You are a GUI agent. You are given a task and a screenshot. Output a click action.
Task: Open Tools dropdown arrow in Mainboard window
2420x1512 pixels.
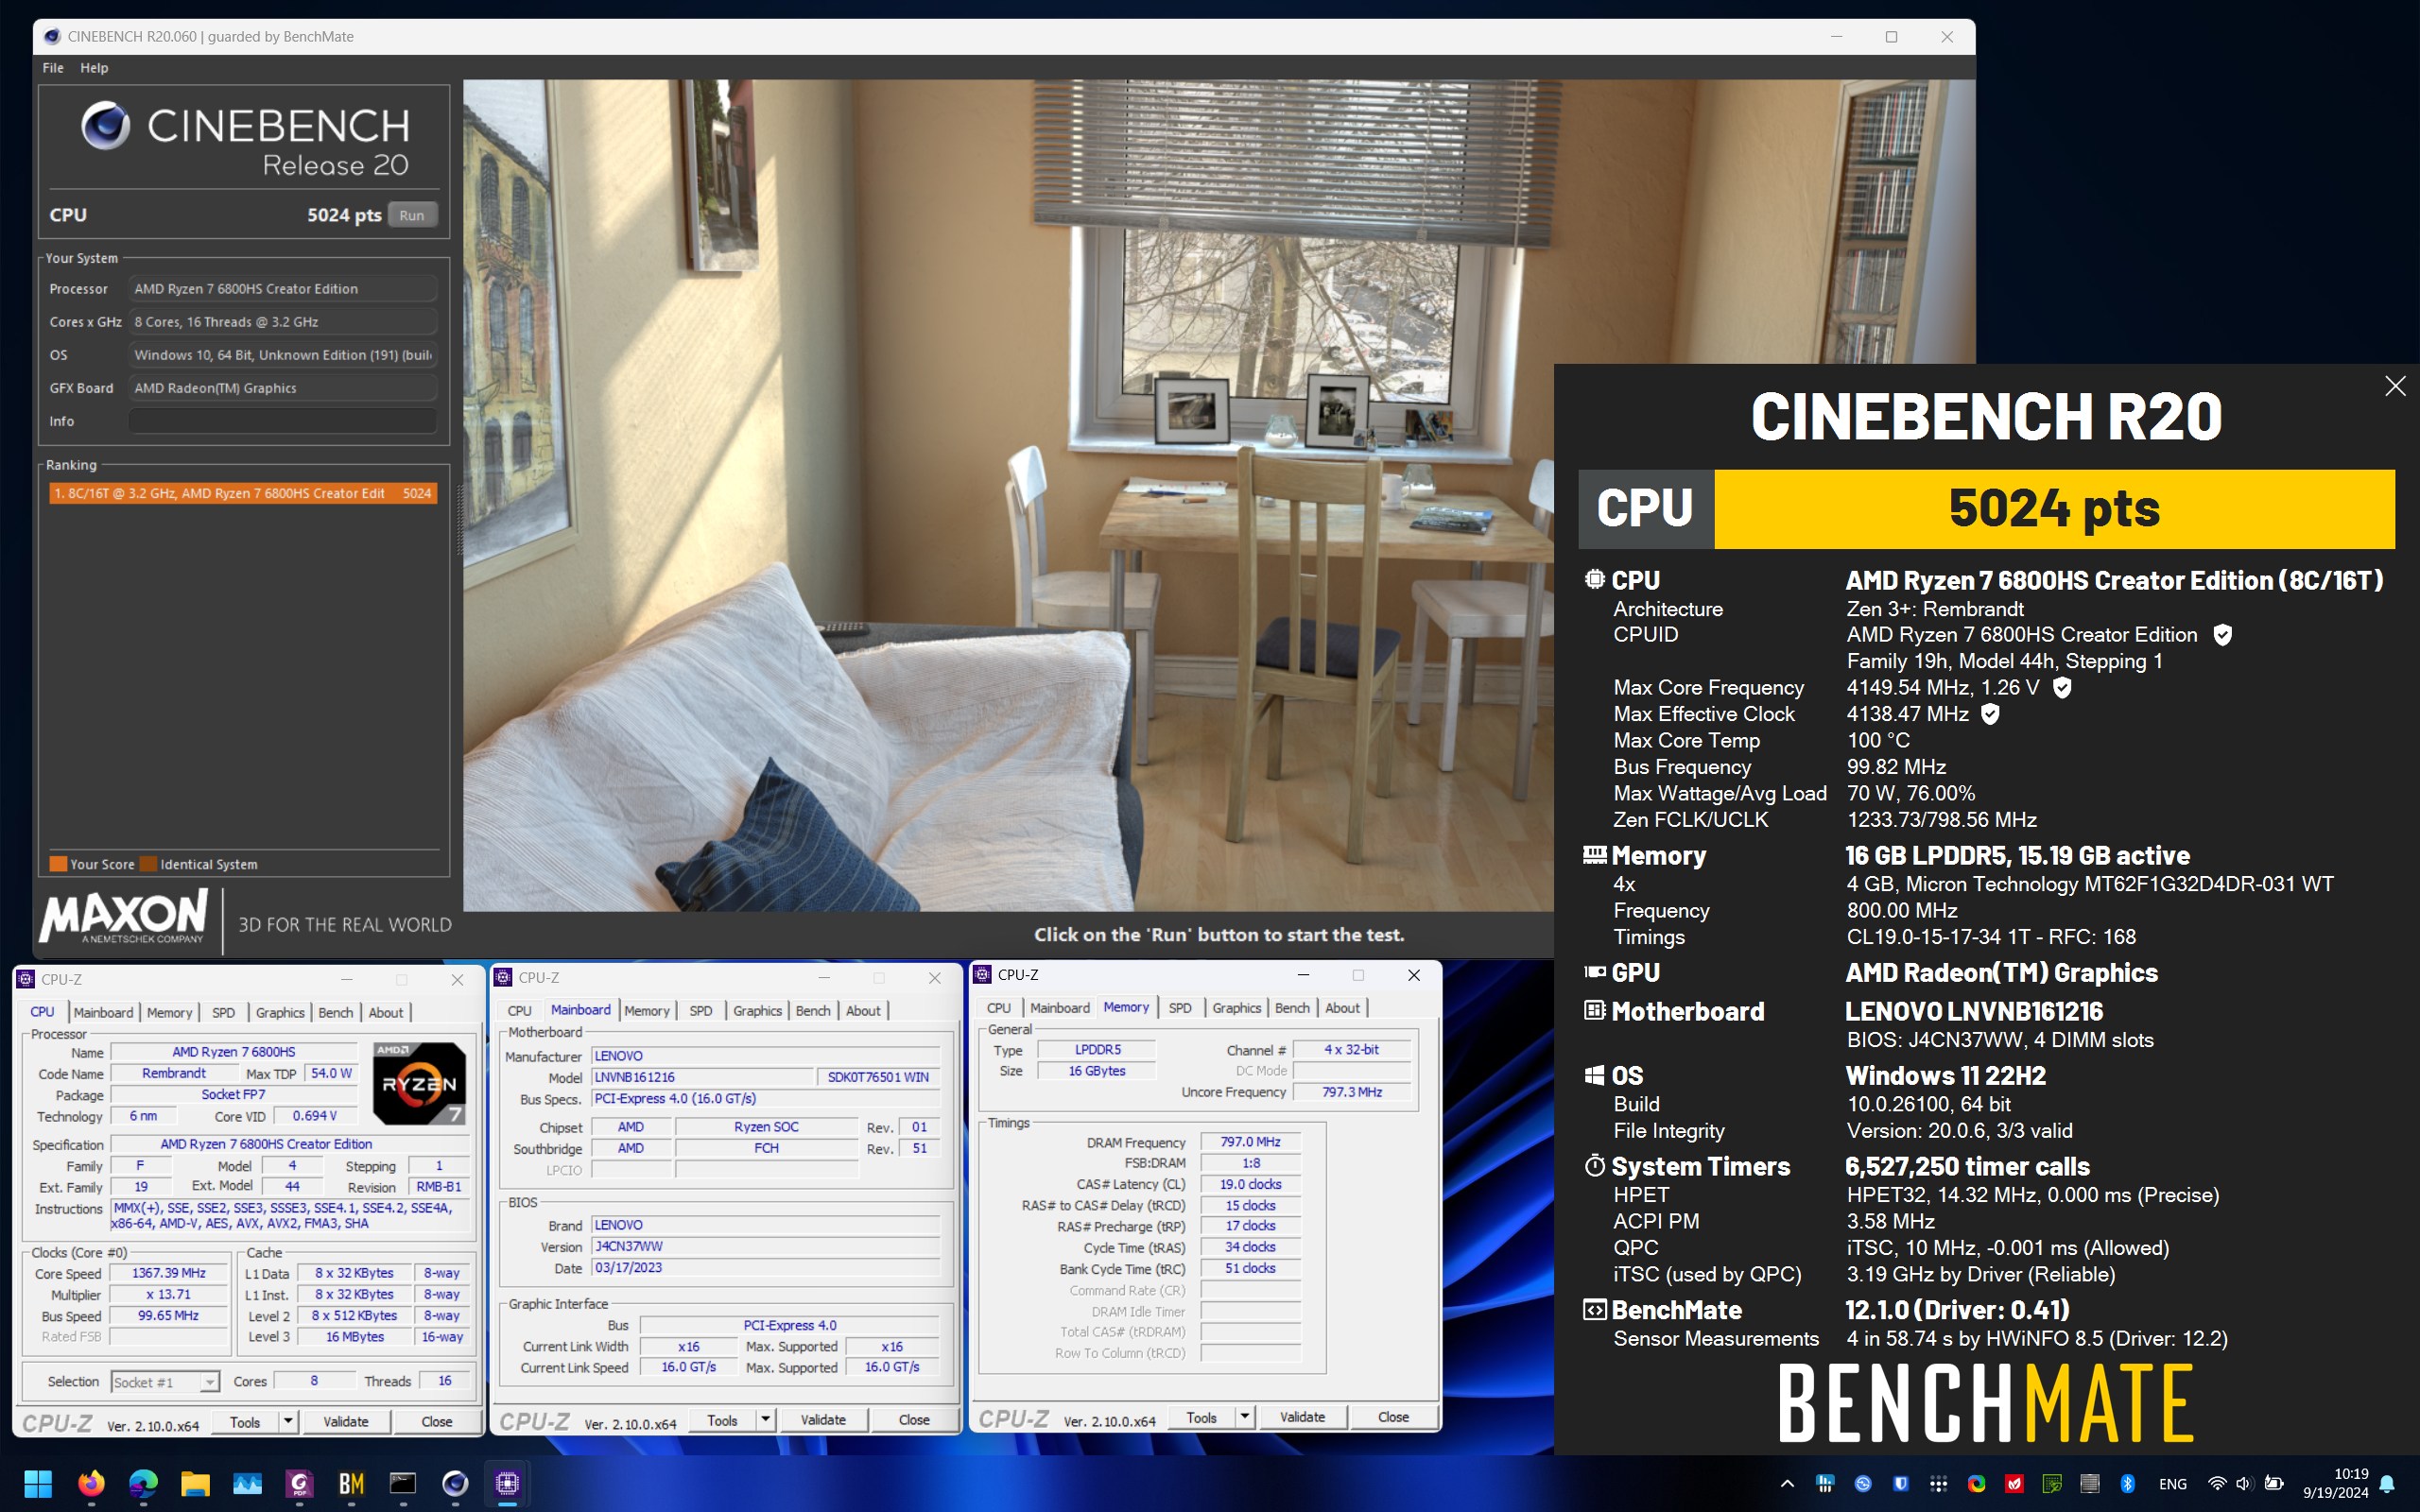(766, 1420)
